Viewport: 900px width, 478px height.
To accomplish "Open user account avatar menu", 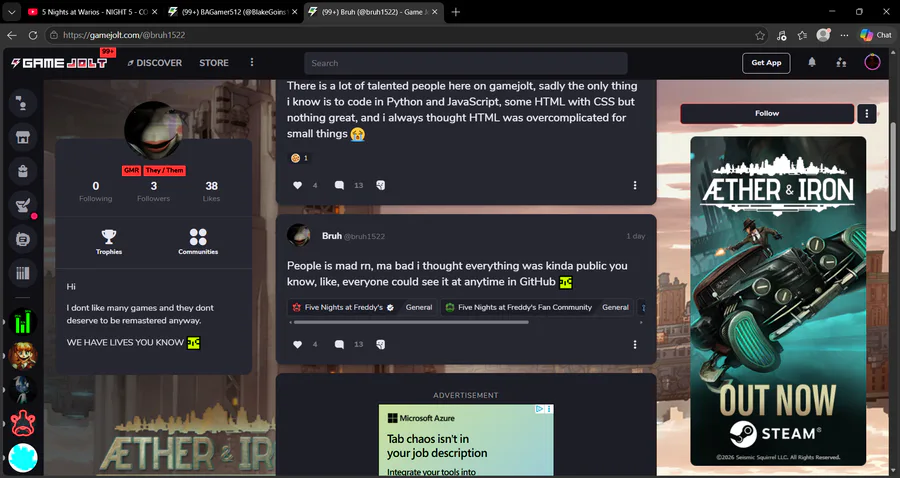I will point(872,62).
